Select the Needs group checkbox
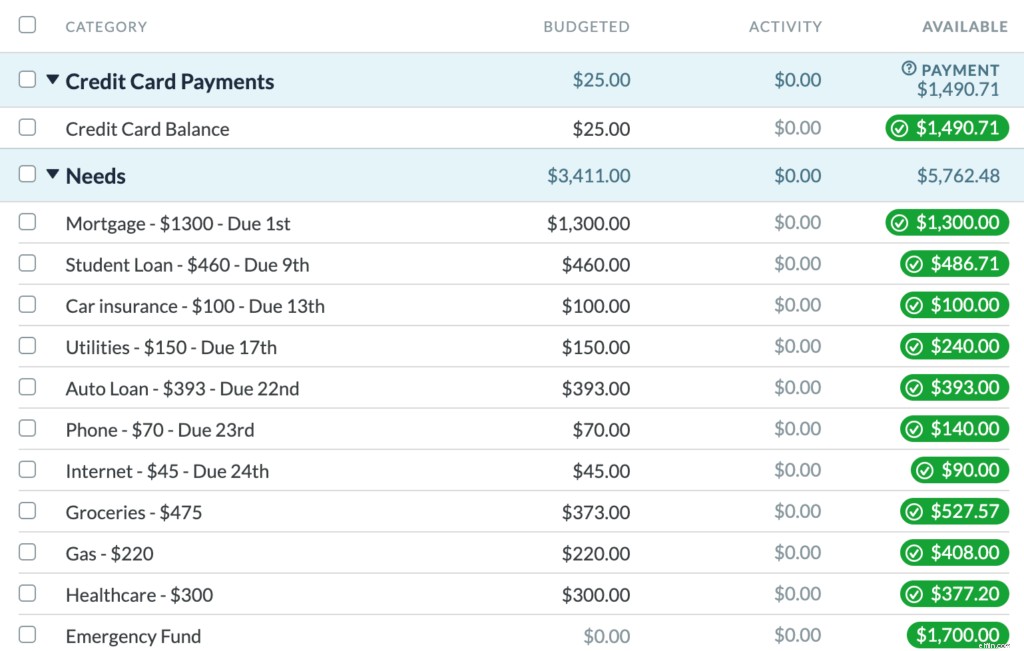 (27, 174)
